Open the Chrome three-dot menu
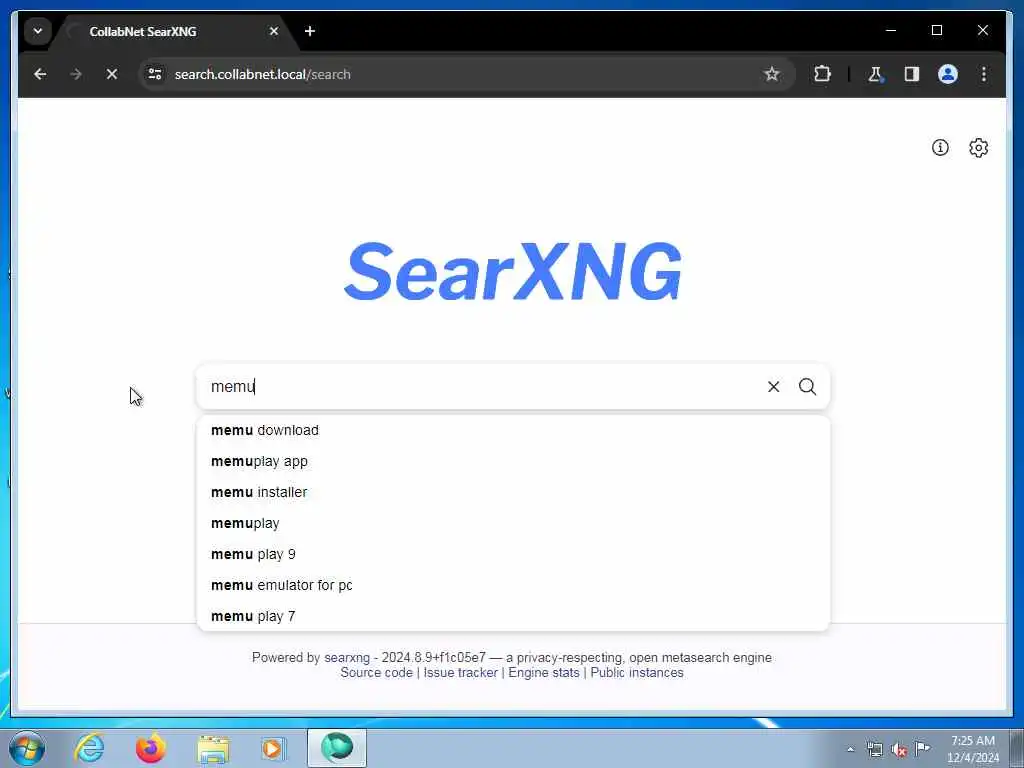Screen dimensions: 1024x768 click(984, 74)
